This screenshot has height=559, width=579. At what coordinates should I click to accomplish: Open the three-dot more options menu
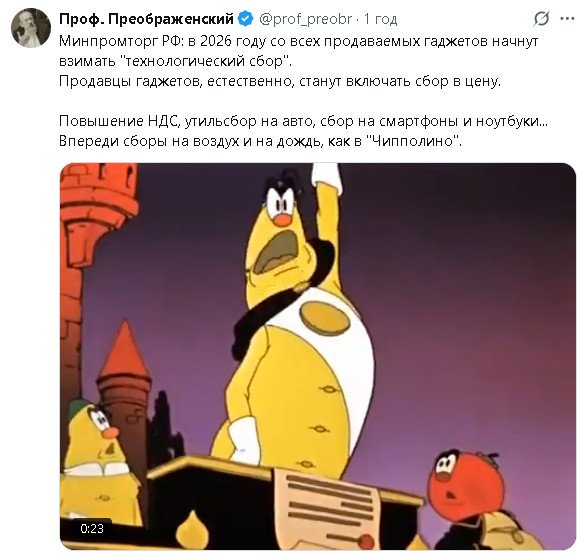568,18
